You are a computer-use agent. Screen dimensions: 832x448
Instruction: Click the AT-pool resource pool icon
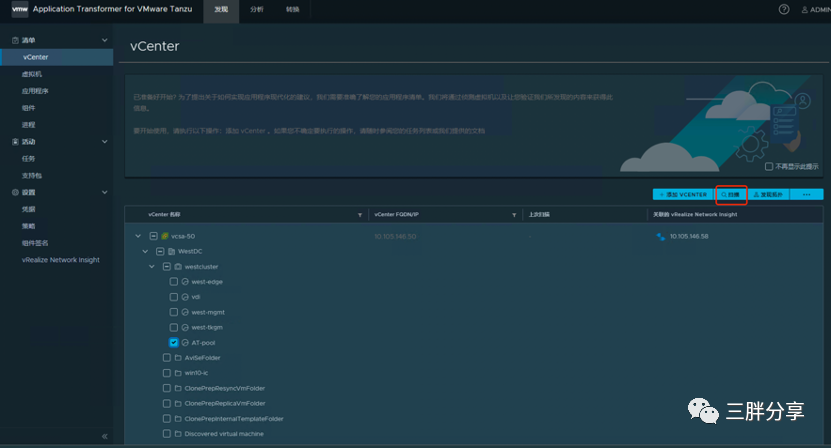185,343
